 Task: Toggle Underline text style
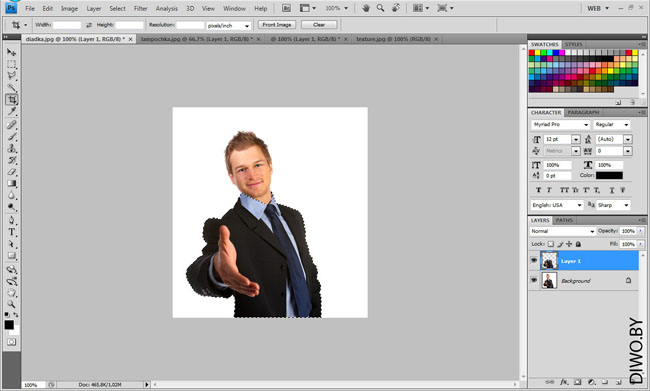point(611,190)
